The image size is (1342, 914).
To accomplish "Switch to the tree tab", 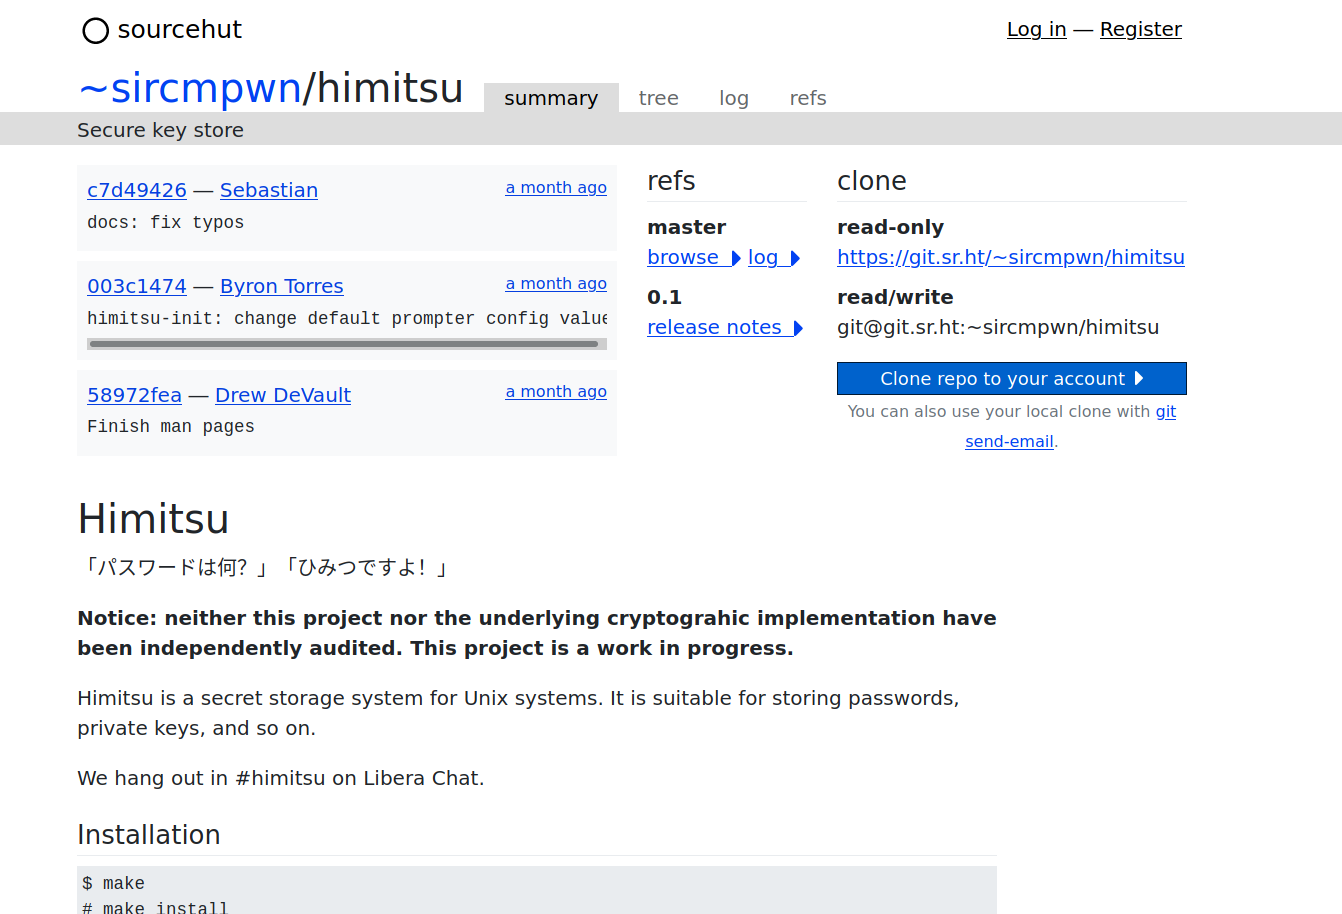I will tap(659, 98).
